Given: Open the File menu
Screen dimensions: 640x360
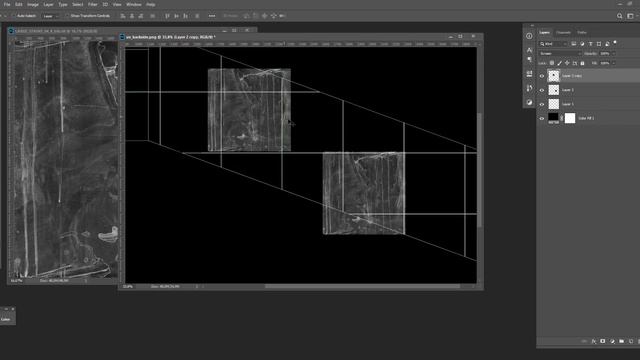Looking at the screenshot, I should [7, 4].
